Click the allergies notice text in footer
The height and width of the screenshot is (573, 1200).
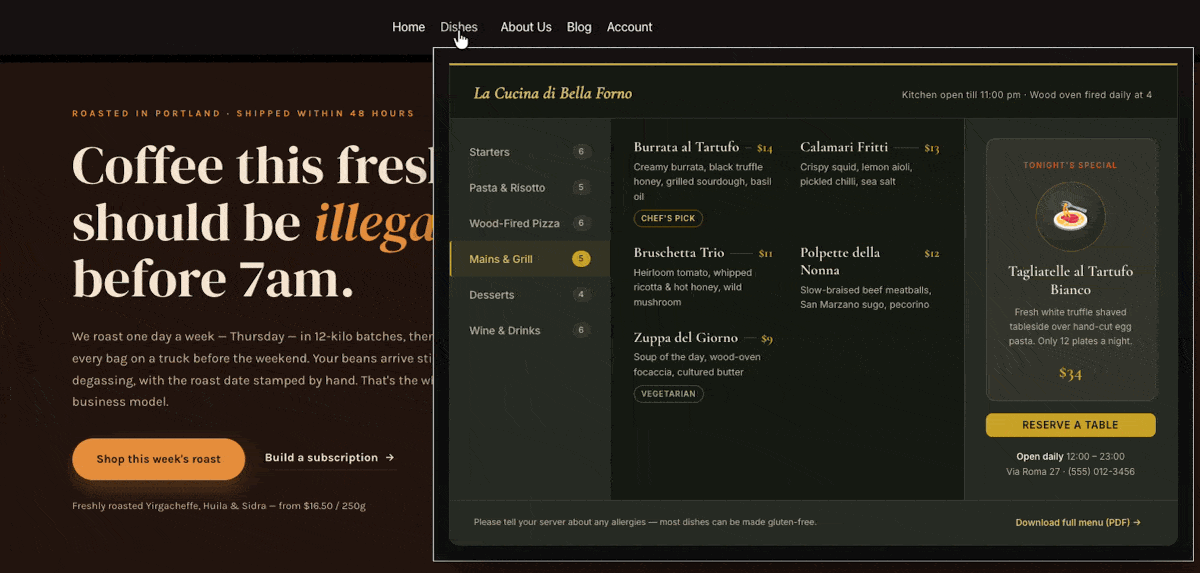[x=645, y=522]
